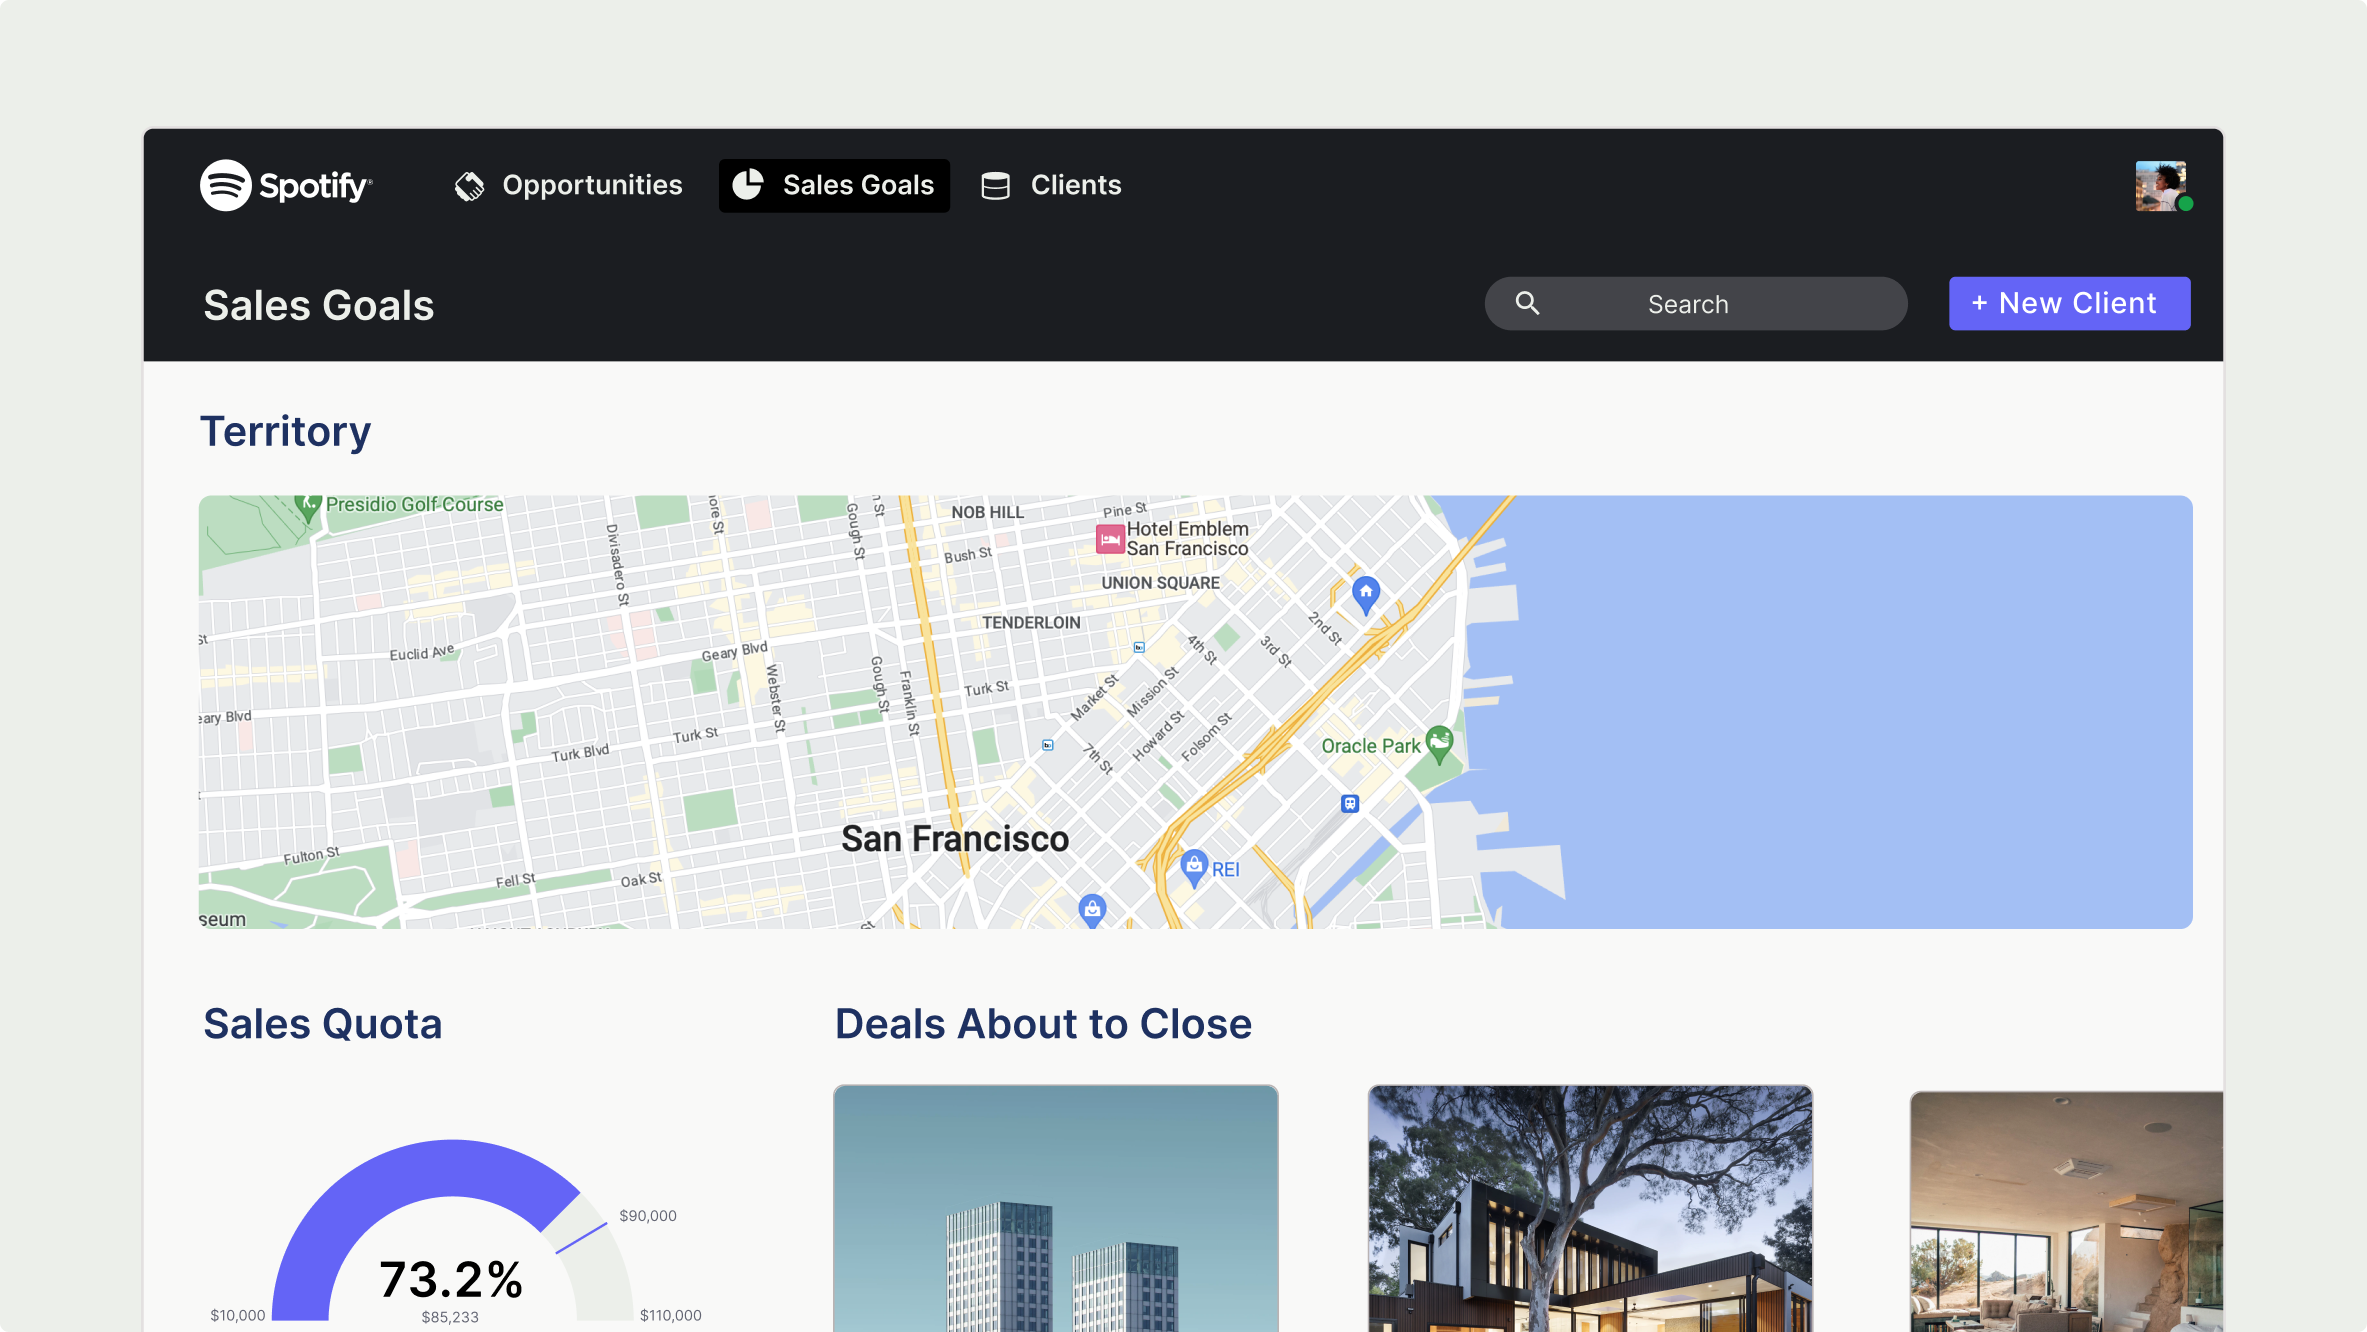The image size is (2367, 1332).
Task: Click the Spotify logo
Action: click(285, 185)
